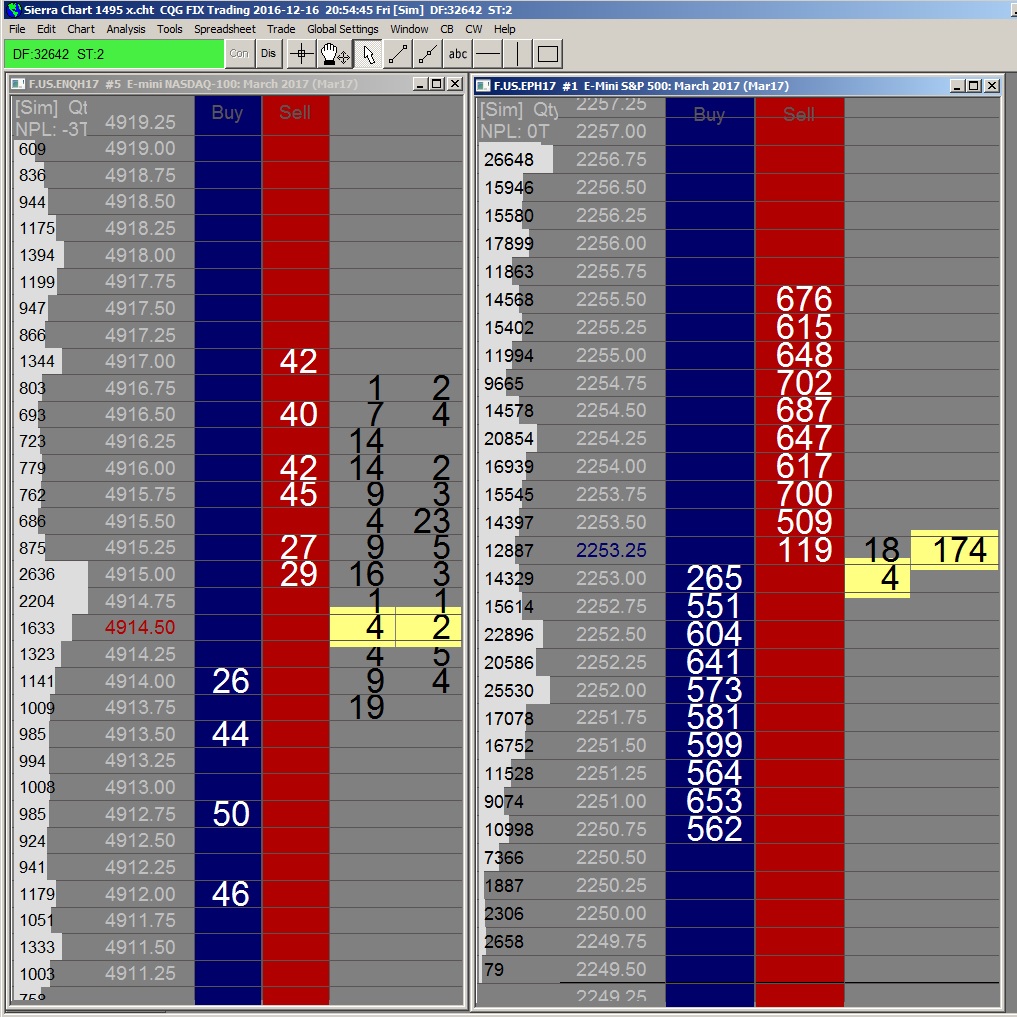Click S&P 500 Buy column header
1017x1017 pixels.
[710, 115]
